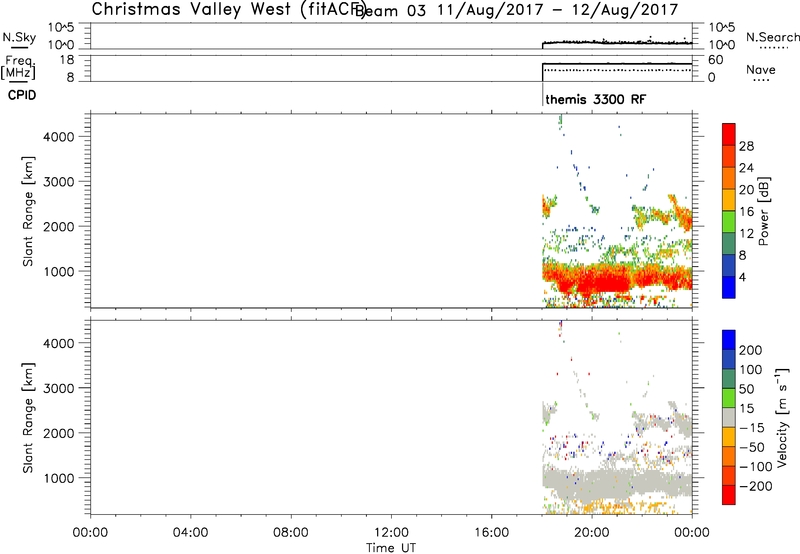Click the '08:00' time tick label
Image resolution: width=800 pixels, height=554 pixels.
pyautogui.click(x=291, y=533)
